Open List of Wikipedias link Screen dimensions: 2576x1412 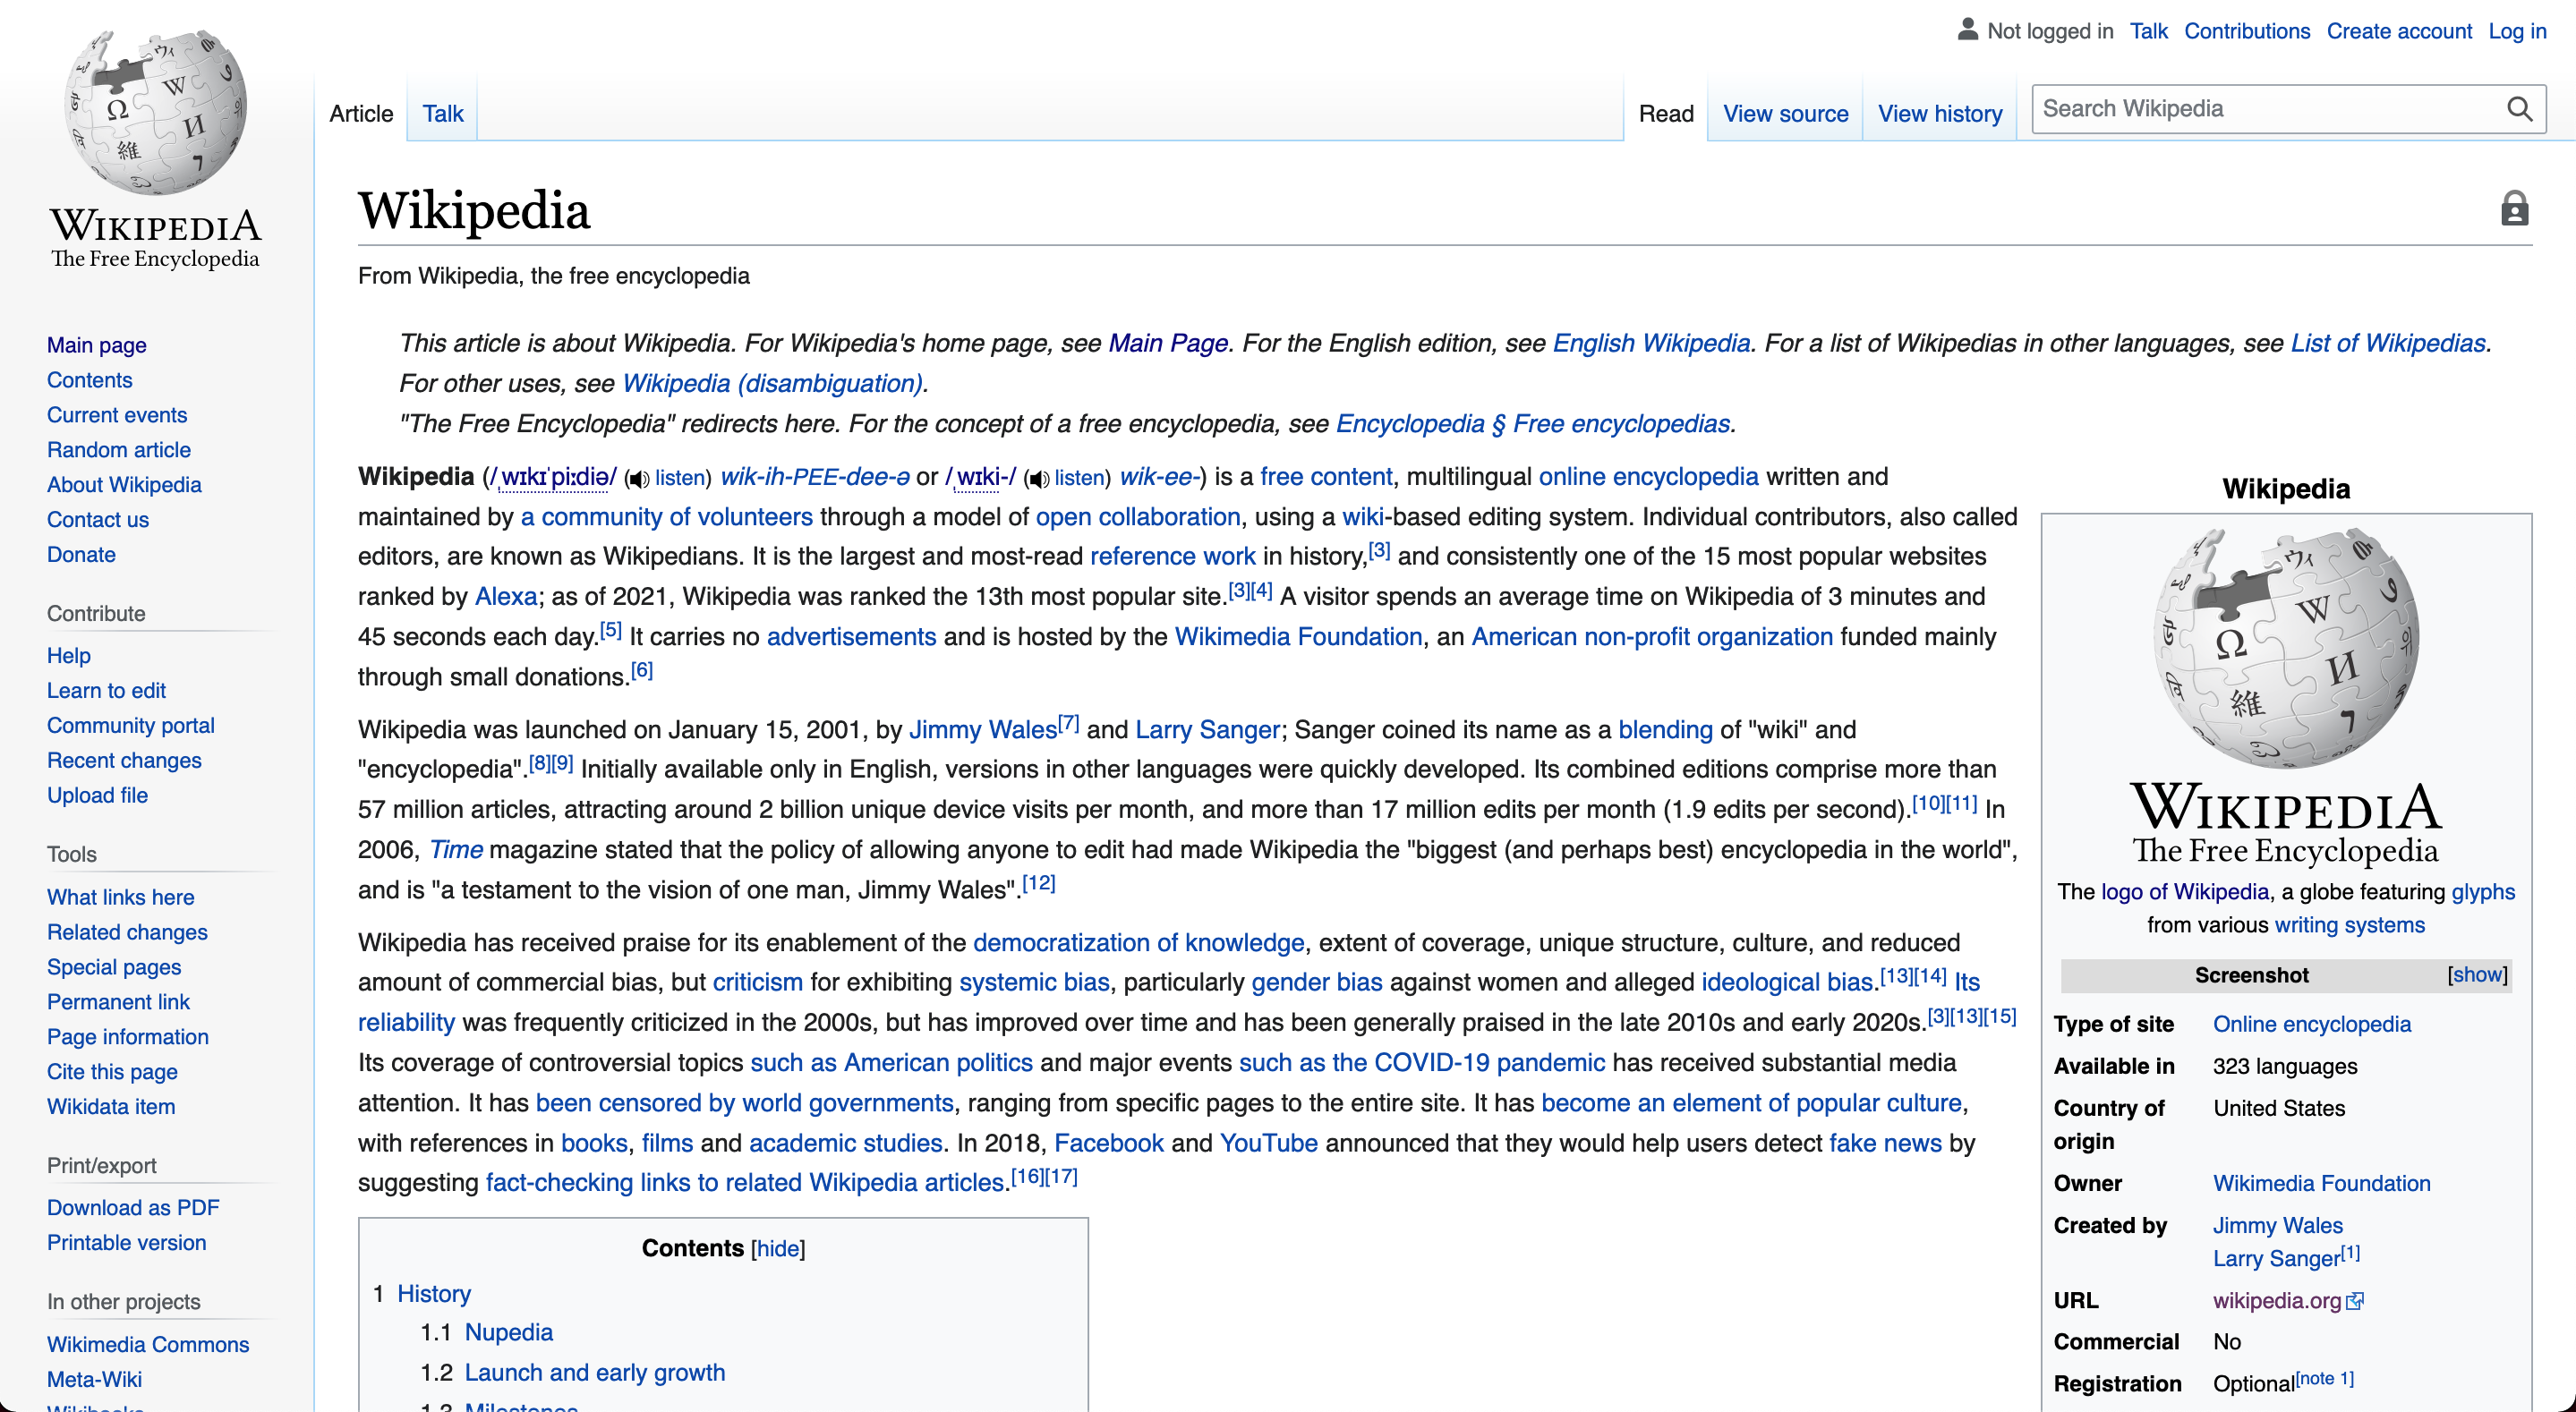coord(2388,343)
